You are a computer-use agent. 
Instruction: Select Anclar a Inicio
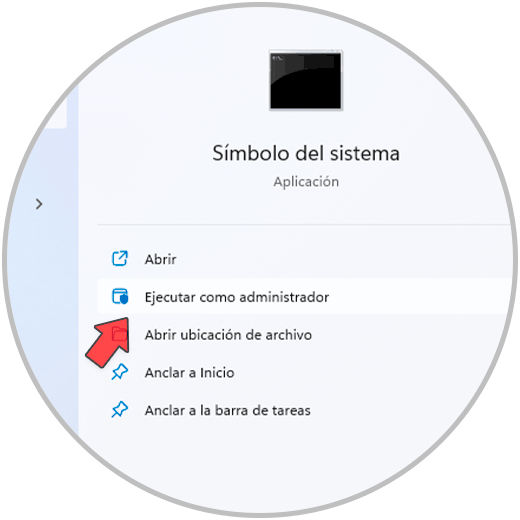coord(189,372)
